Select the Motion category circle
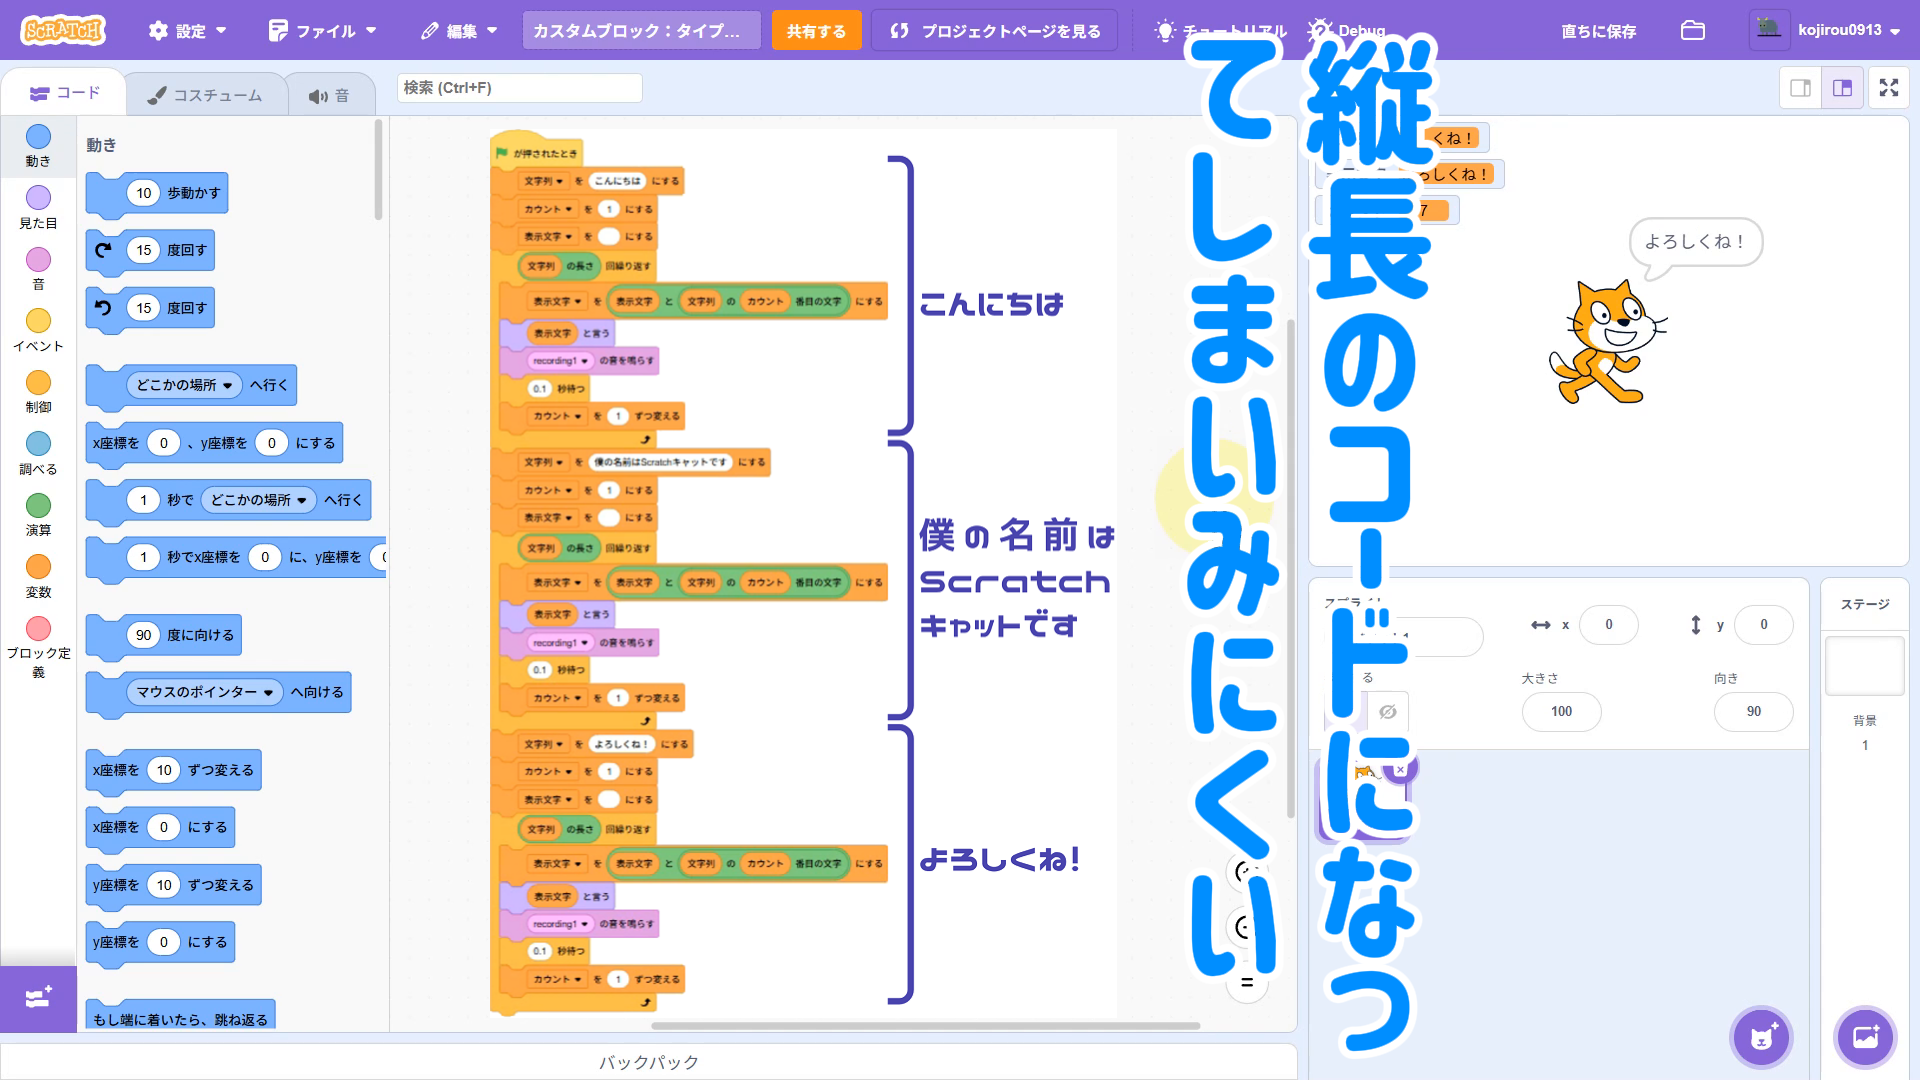This screenshot has width=1920, height=1080. coord(38,137)
